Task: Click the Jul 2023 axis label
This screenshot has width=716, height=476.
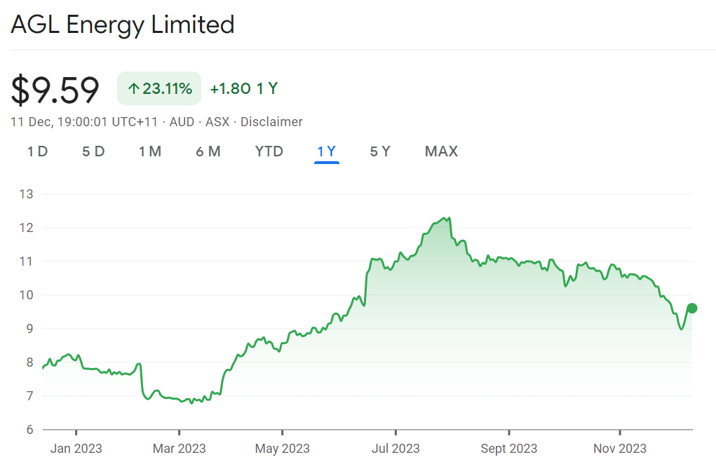Action: [x=395, y=449]
